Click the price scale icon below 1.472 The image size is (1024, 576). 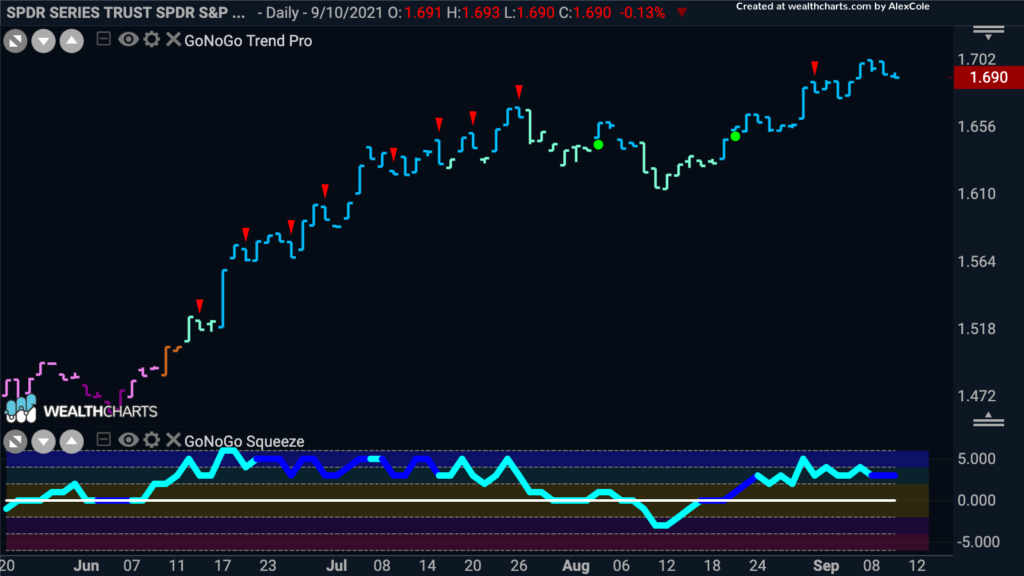[989, 420]
